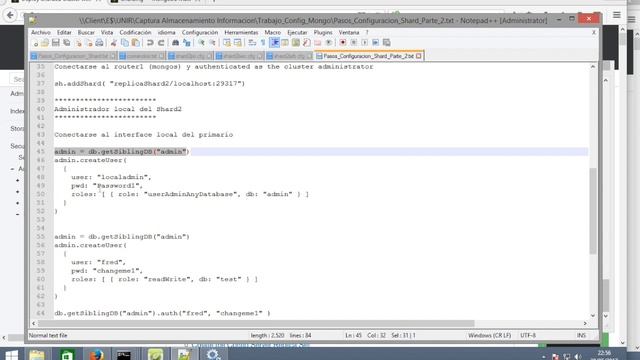Open the Configuración menu
The image size is (640, 360).
pyautogui.click(x=200, y=32)
